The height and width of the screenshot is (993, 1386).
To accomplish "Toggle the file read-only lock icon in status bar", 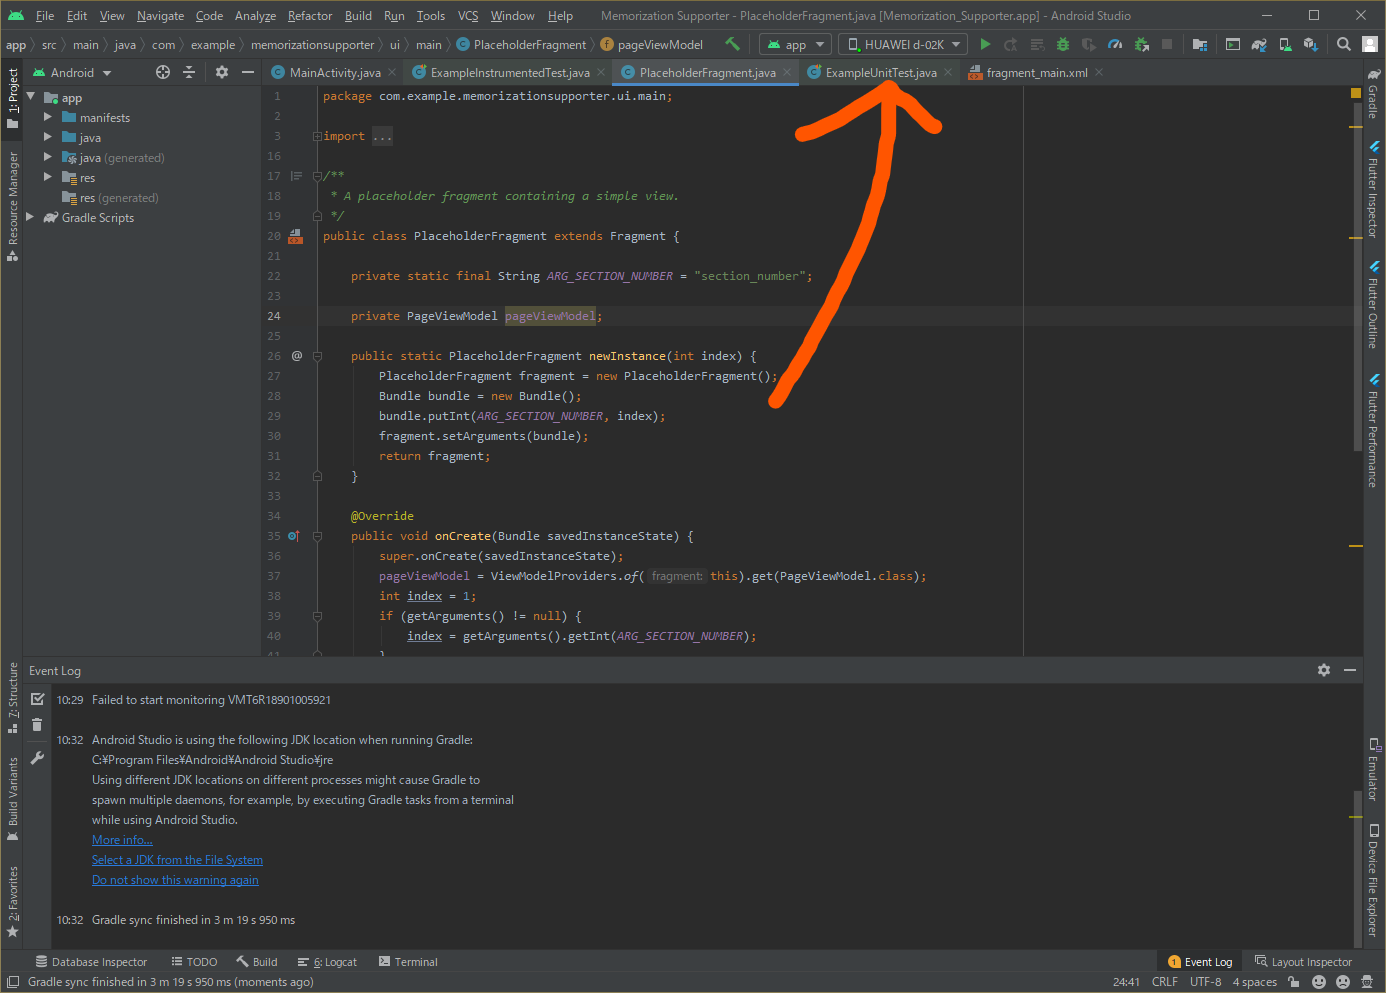I will click(1293, 982).
